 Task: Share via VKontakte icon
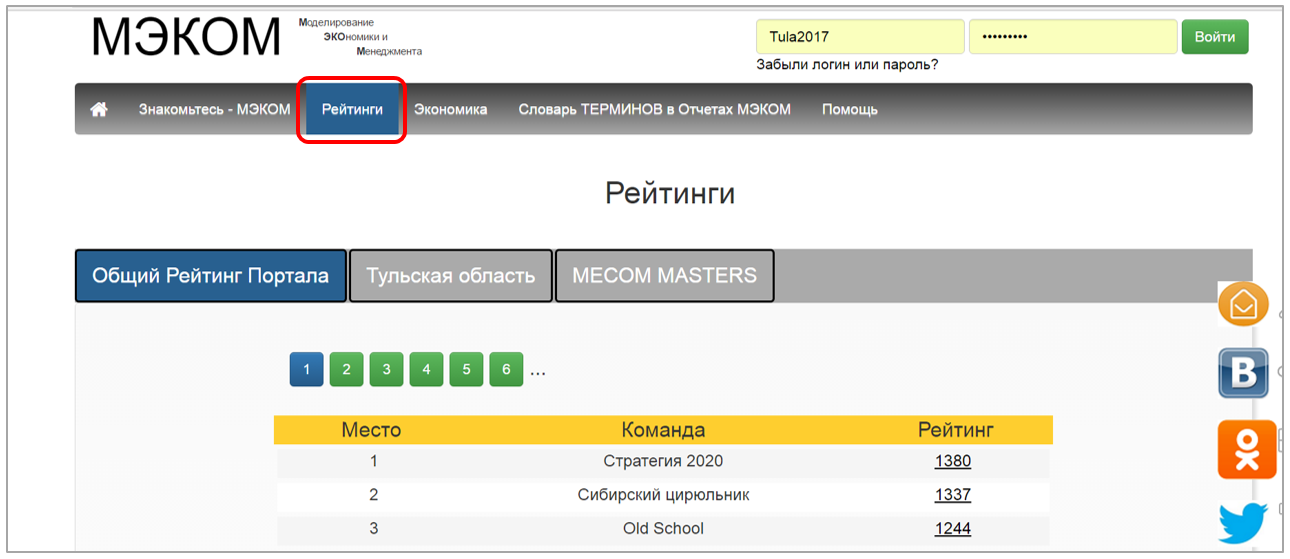tap(1243, 373)
